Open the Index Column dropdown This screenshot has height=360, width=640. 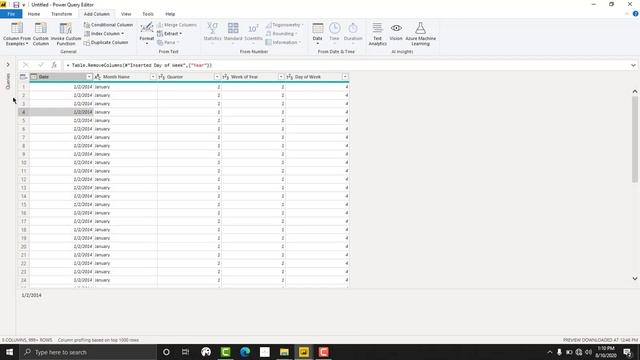[x=104, y=33]
